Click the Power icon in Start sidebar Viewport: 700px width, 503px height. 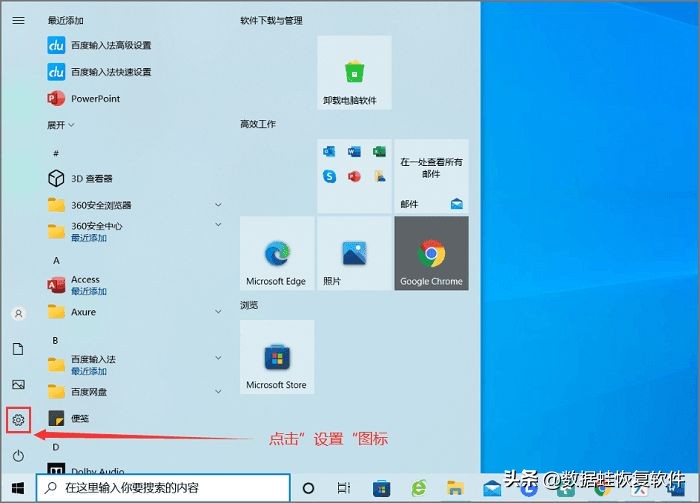[18, 456]
